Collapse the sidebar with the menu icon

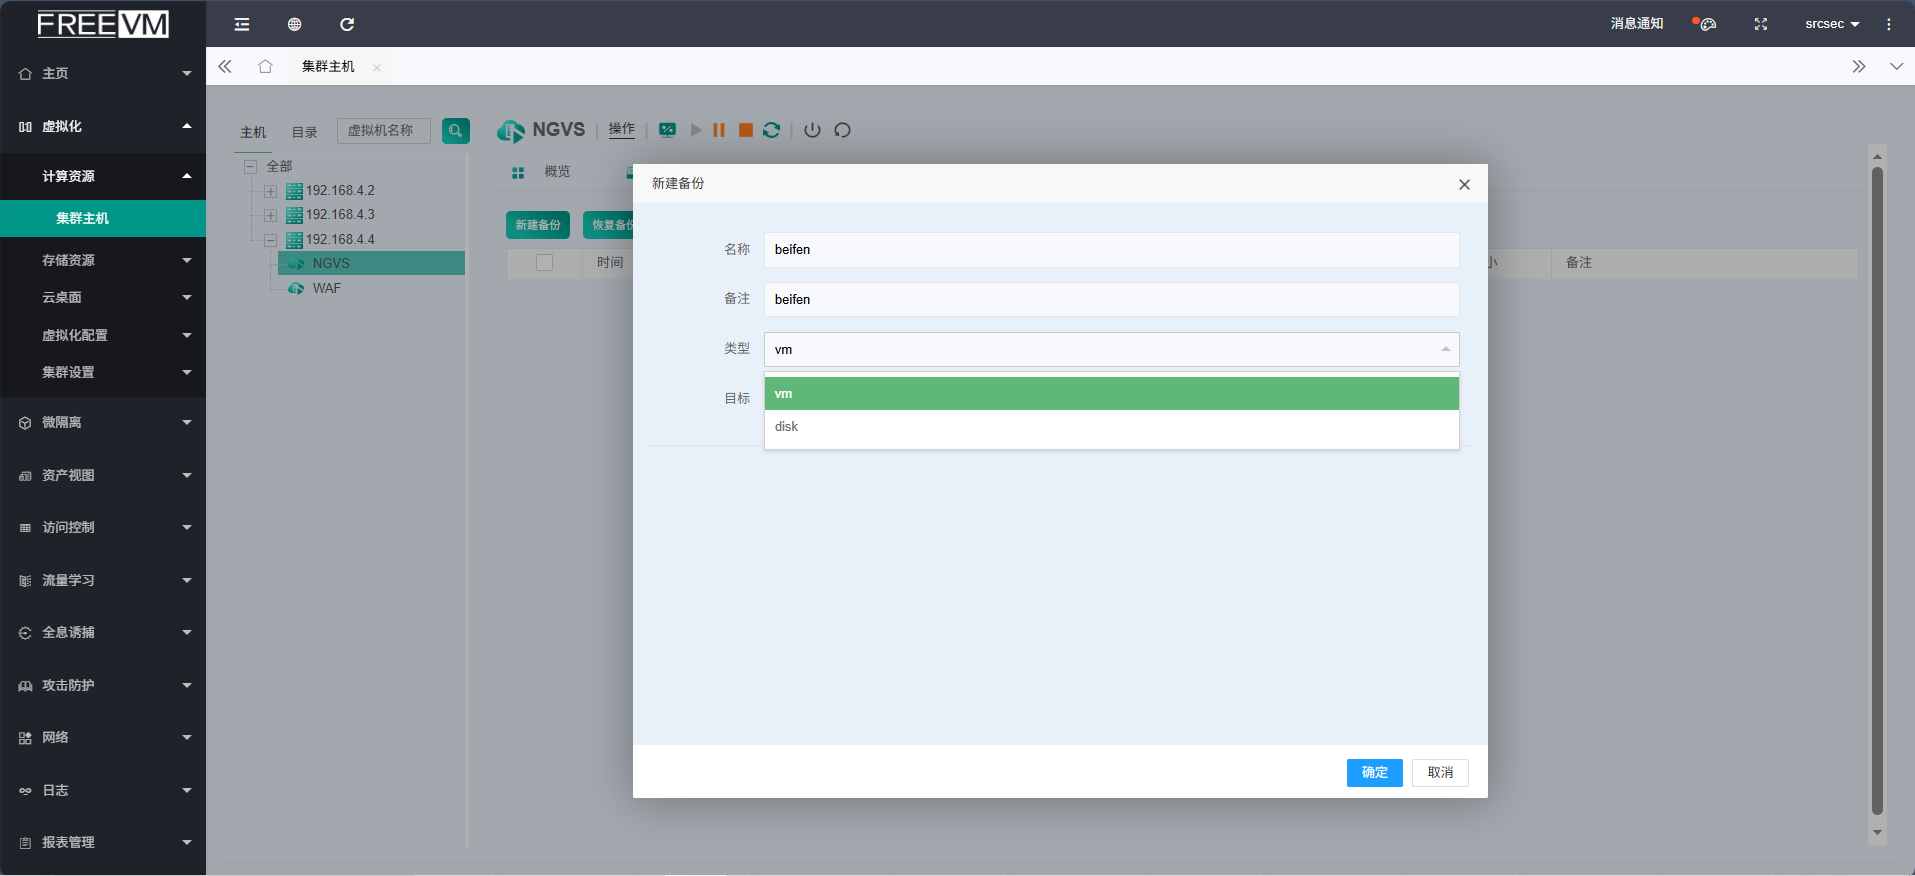click(242, 24)
